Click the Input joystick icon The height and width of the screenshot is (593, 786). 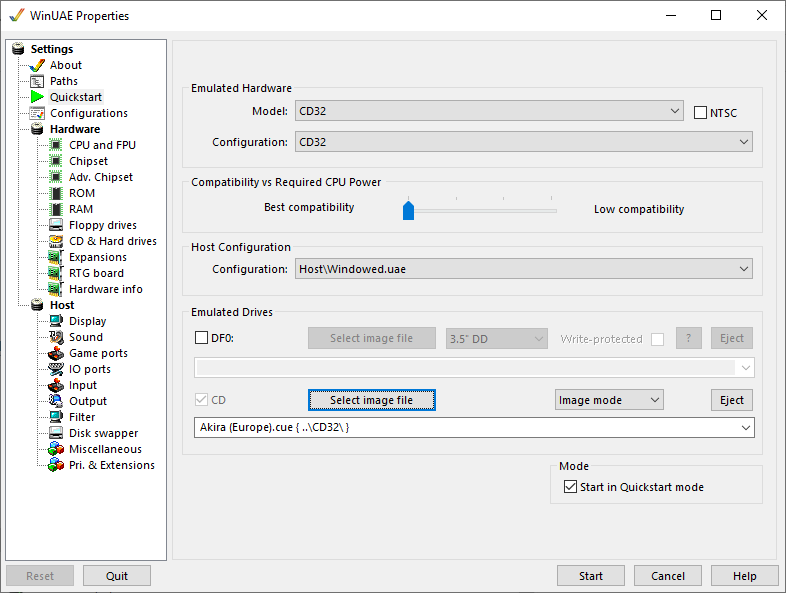[x=56, y=385]
